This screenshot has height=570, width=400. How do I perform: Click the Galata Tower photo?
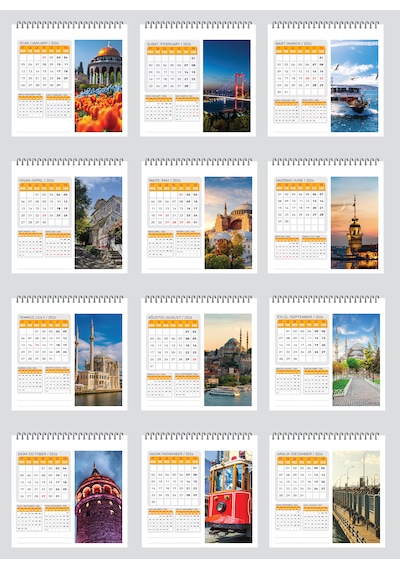pos(99,497)
